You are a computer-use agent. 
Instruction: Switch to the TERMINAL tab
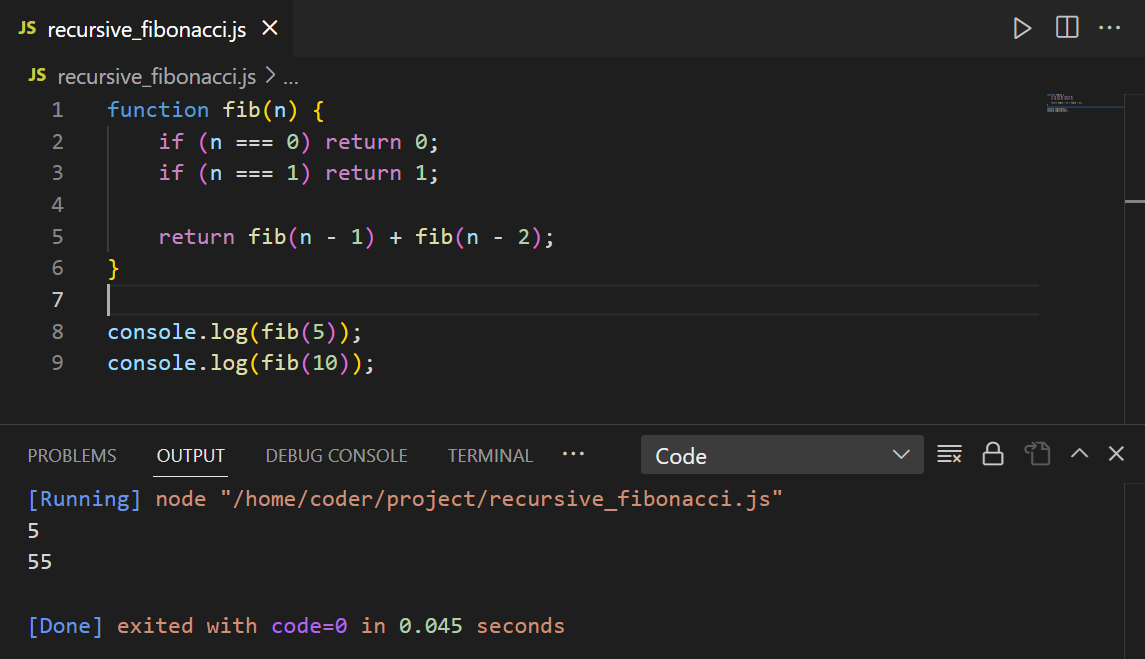click(x=490, y=455)
